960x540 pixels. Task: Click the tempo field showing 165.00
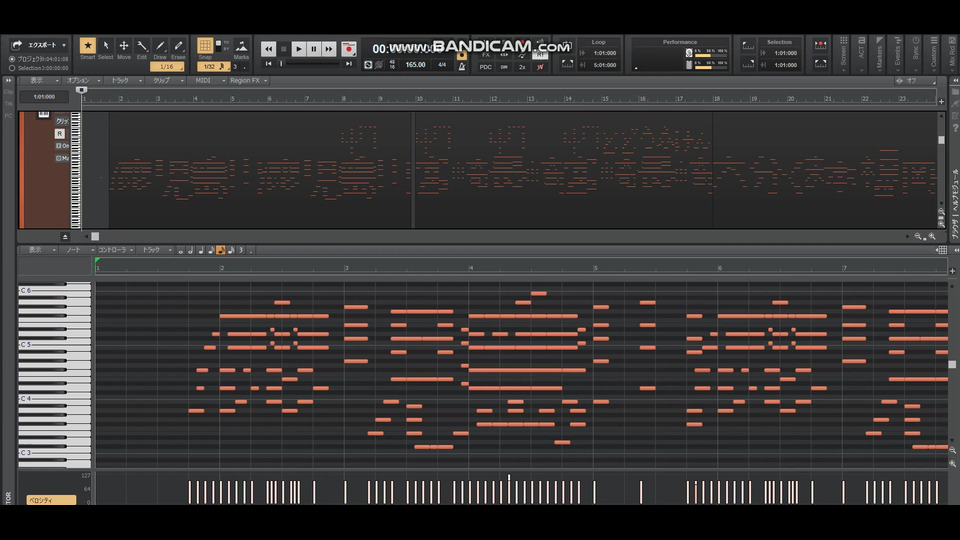[414, 65]
